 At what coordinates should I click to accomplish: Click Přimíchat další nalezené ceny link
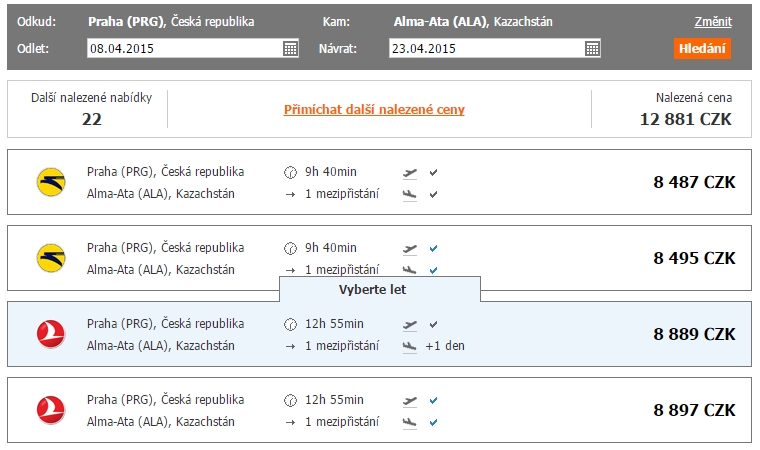click(x=374, y=110)
